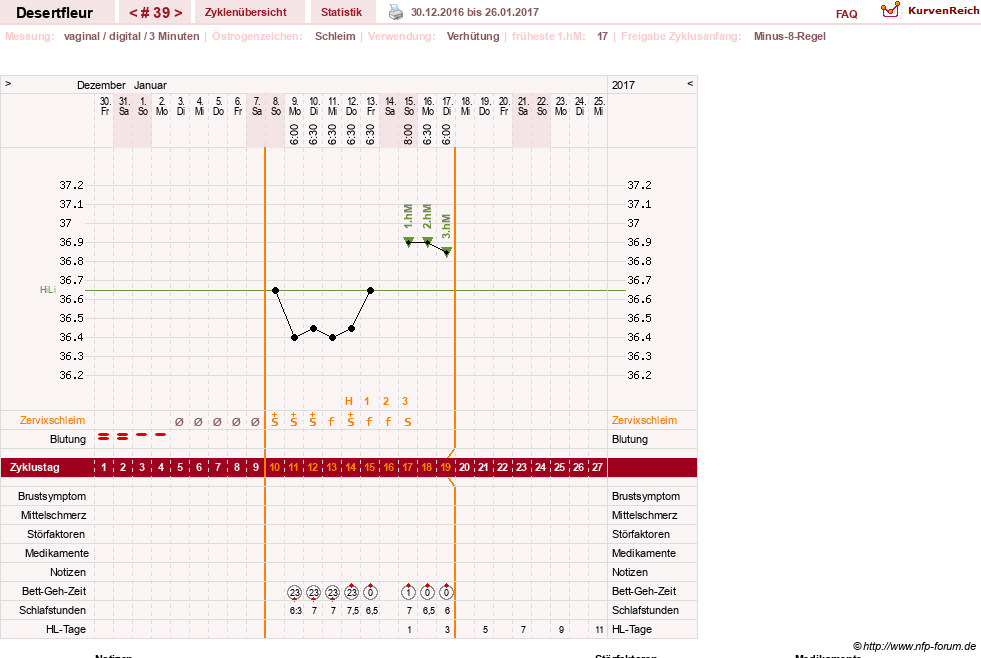Click measurement time 8:00 on 15. So
Viewport: 981px width, 658px height.
click(409, 134)
